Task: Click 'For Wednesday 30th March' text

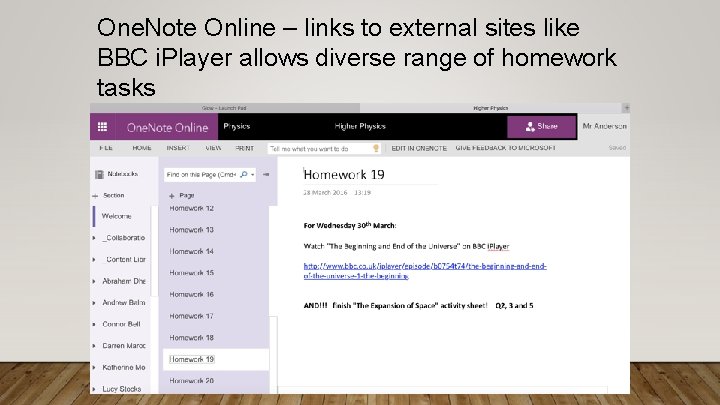Action: pyautogui.click(x=350, y=225)
